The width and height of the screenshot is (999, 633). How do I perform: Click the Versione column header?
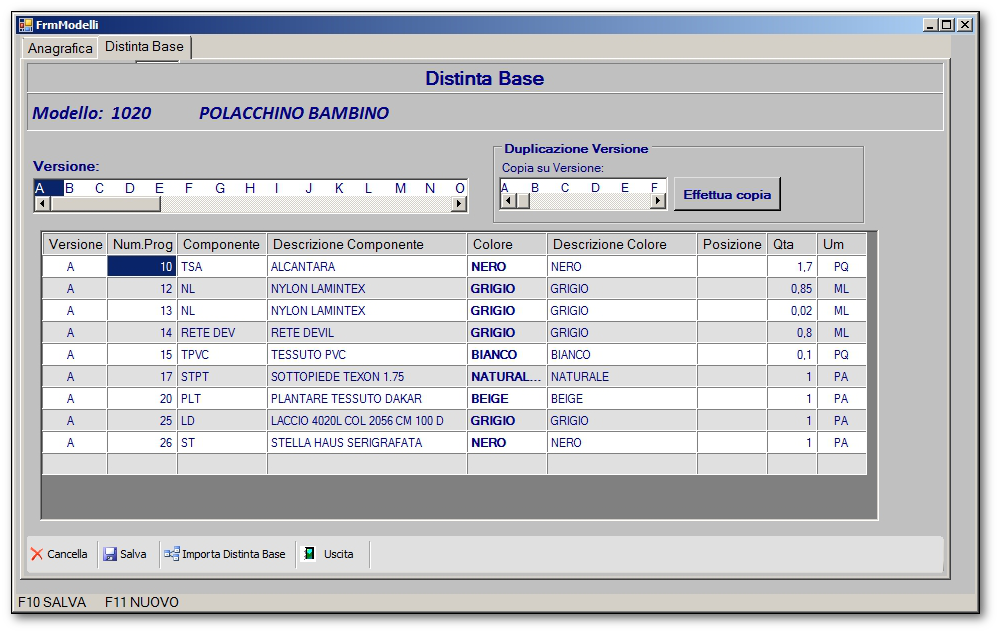(x=75, y=245)
